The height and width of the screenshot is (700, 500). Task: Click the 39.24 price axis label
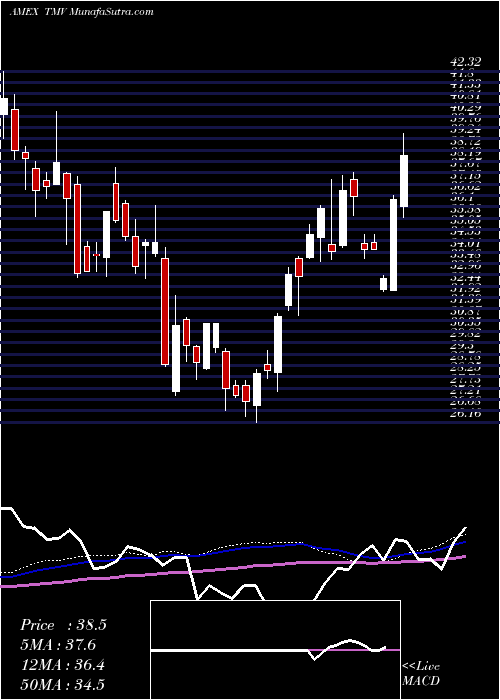(465, 132)
